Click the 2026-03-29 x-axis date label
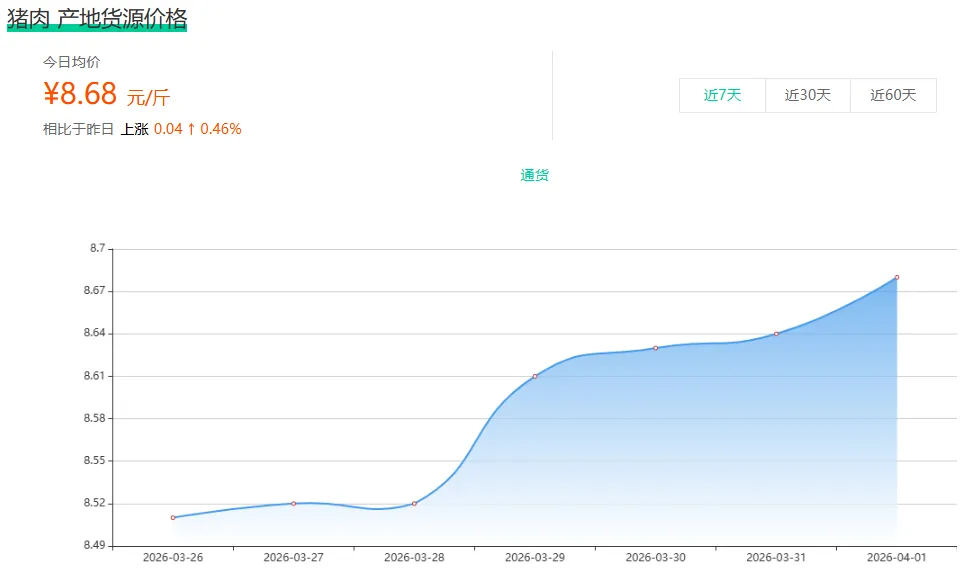 click(x=535, y=557)
